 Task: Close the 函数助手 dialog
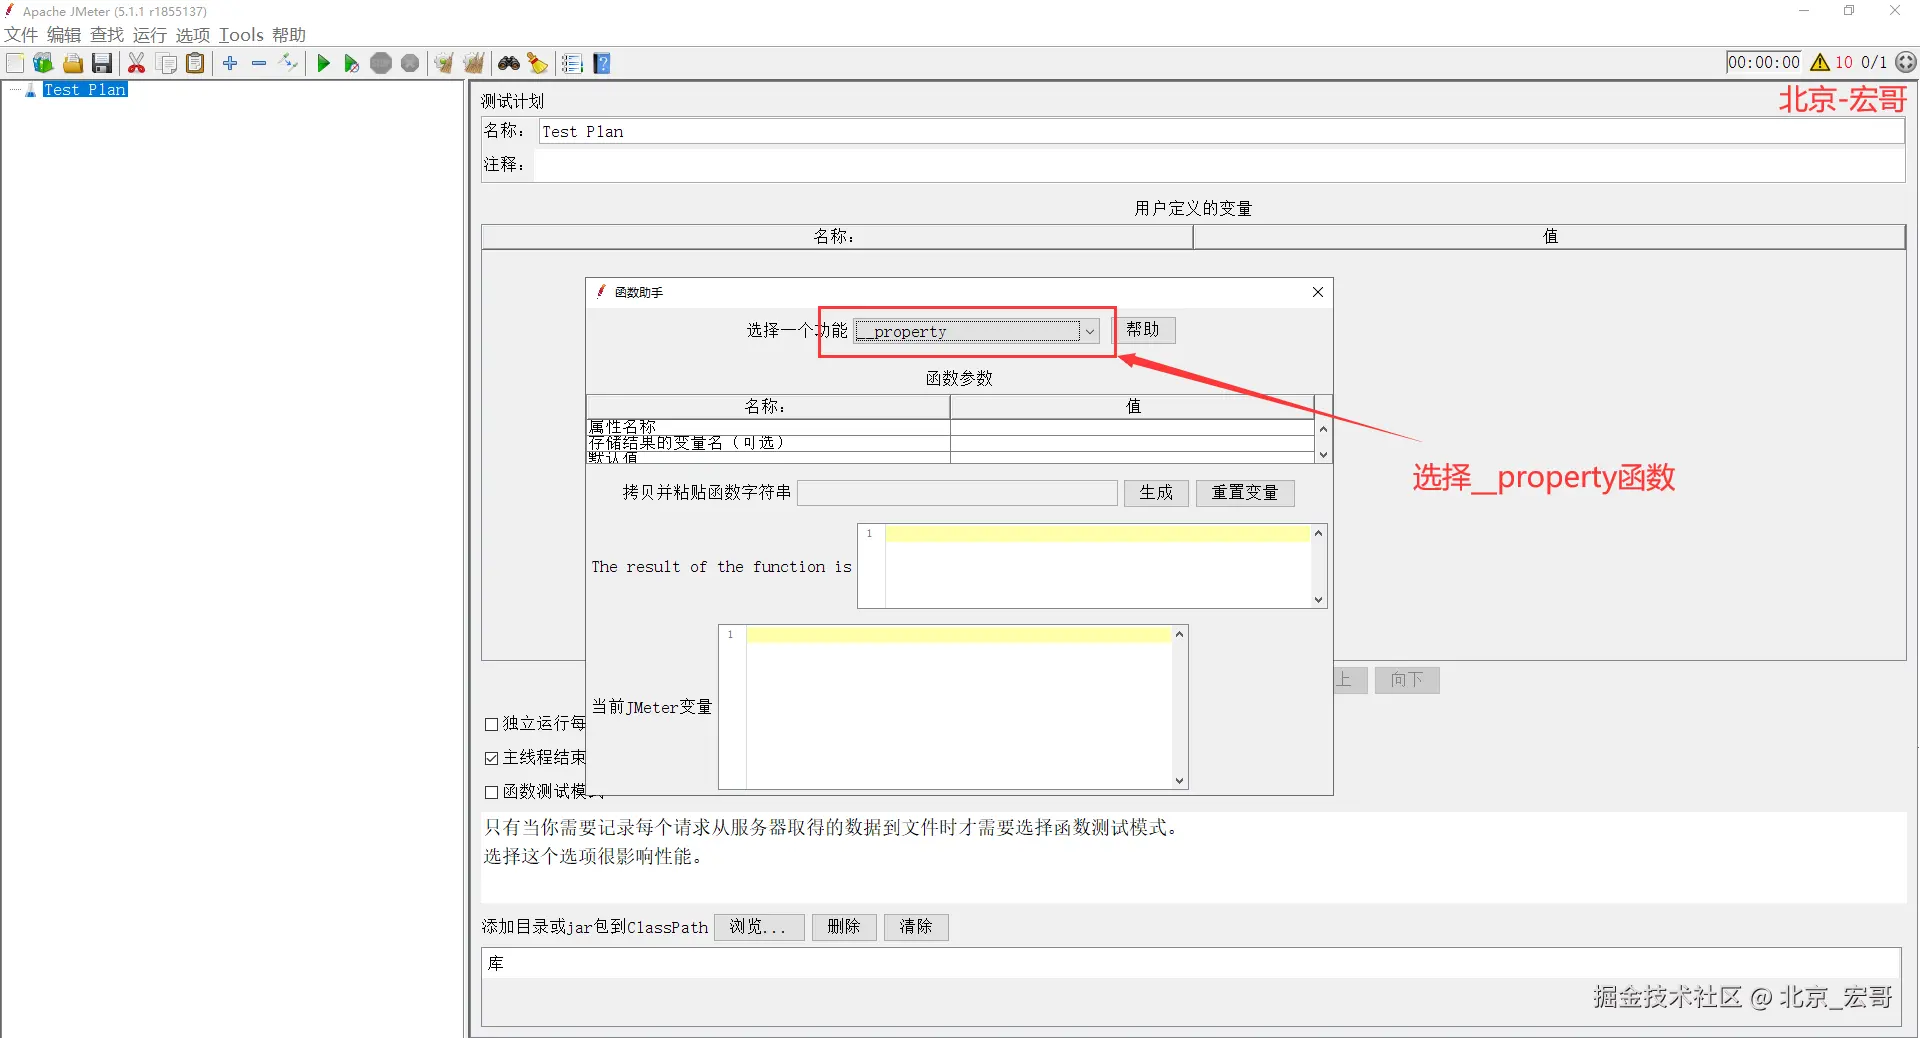click(x=1318, y=292)
